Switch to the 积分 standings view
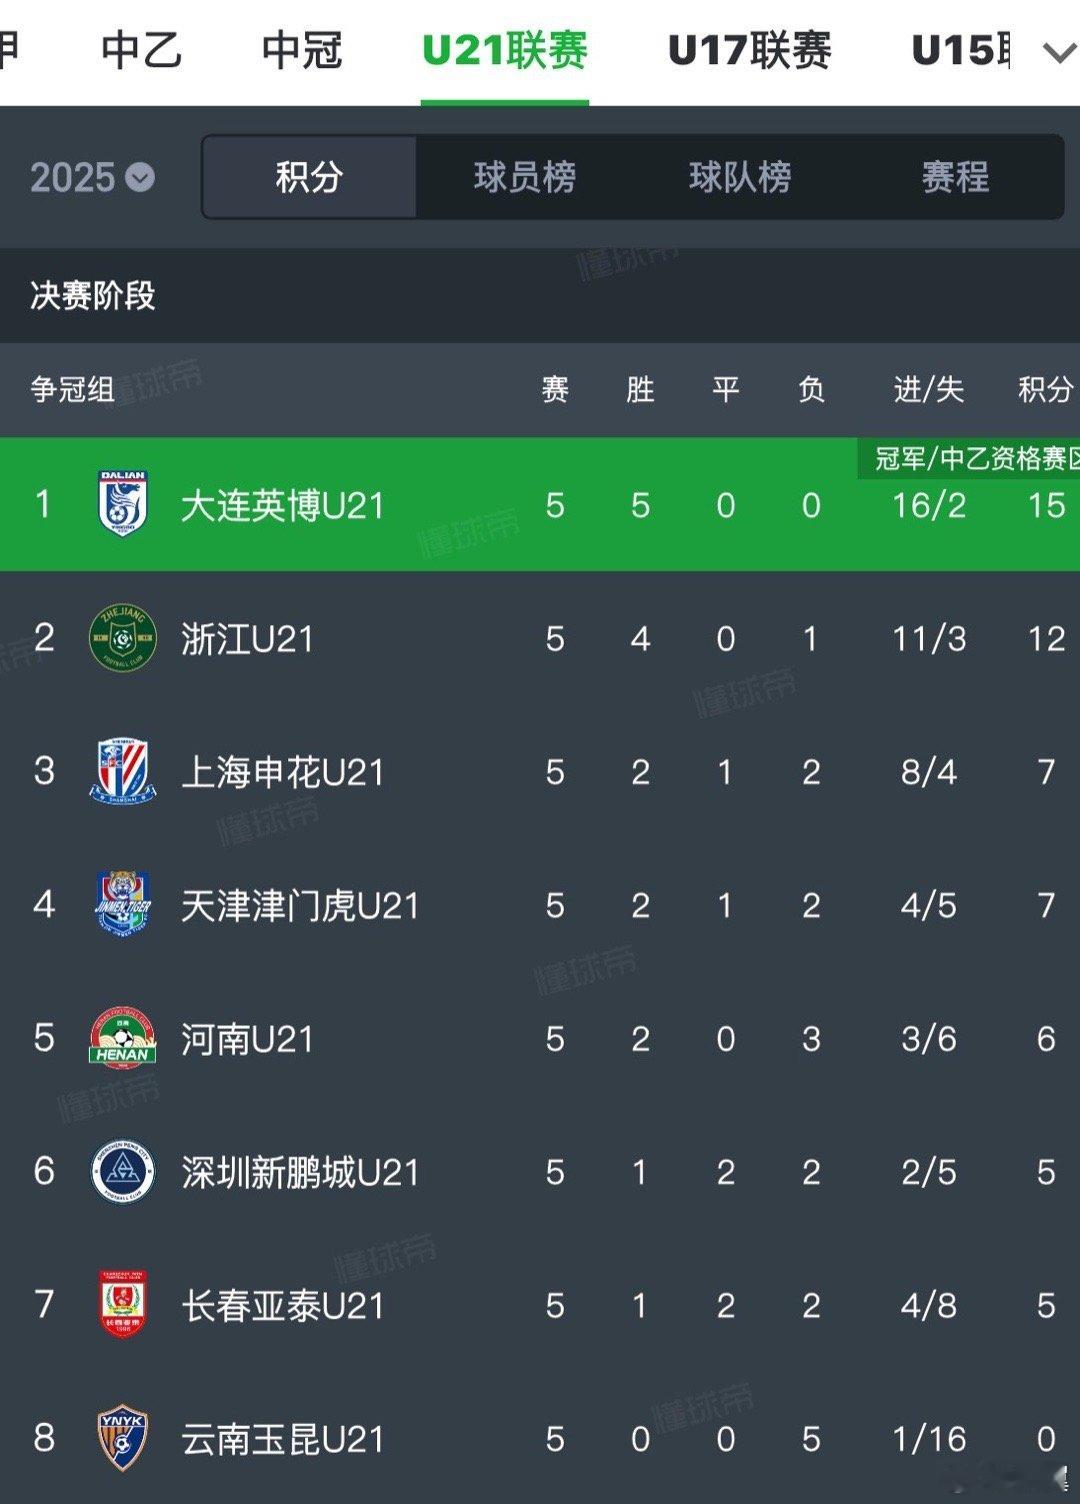 point(309,178)
